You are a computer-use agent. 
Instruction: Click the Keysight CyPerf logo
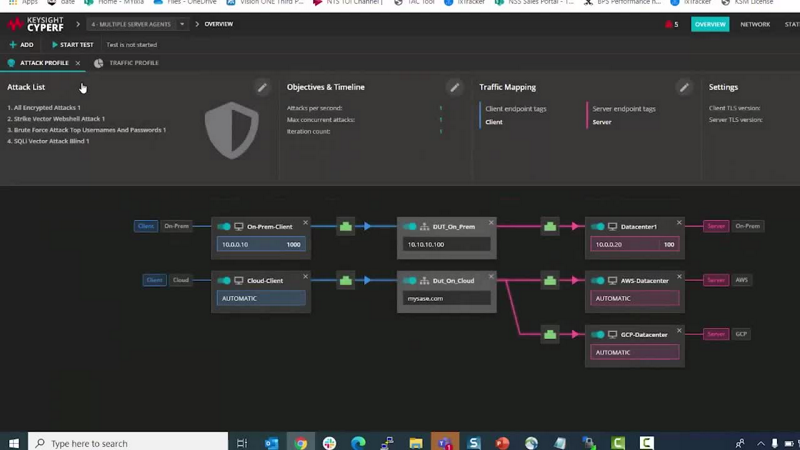36,24
